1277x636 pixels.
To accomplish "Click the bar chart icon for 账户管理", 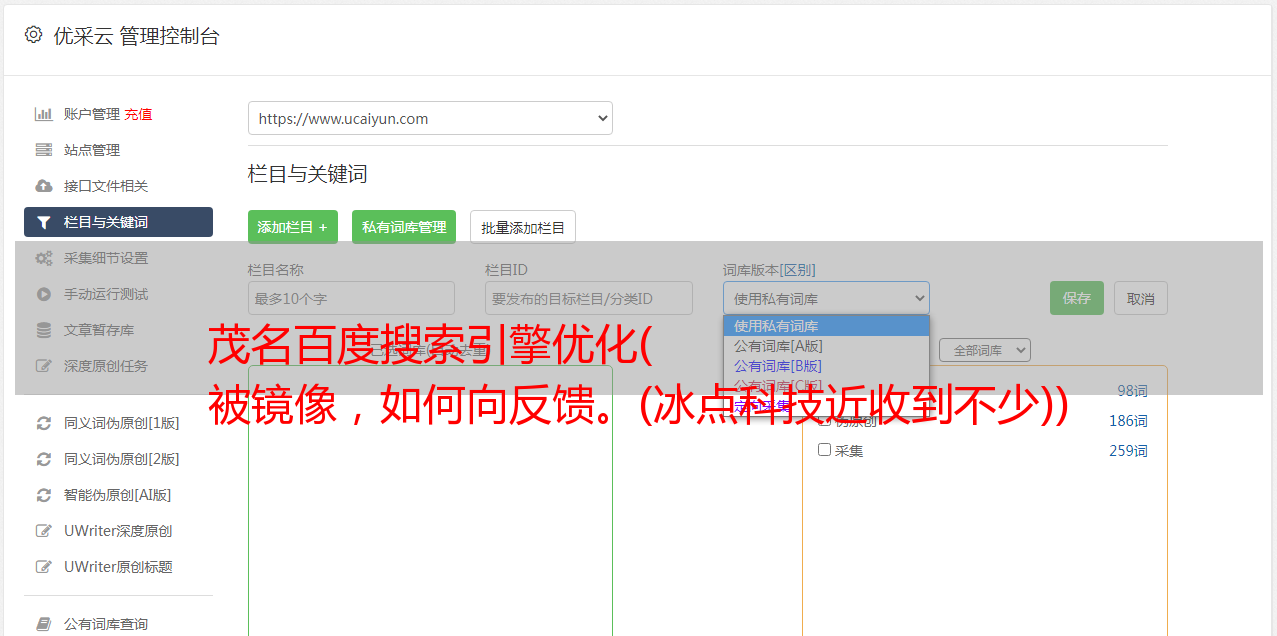I will [x=43, y=114].
